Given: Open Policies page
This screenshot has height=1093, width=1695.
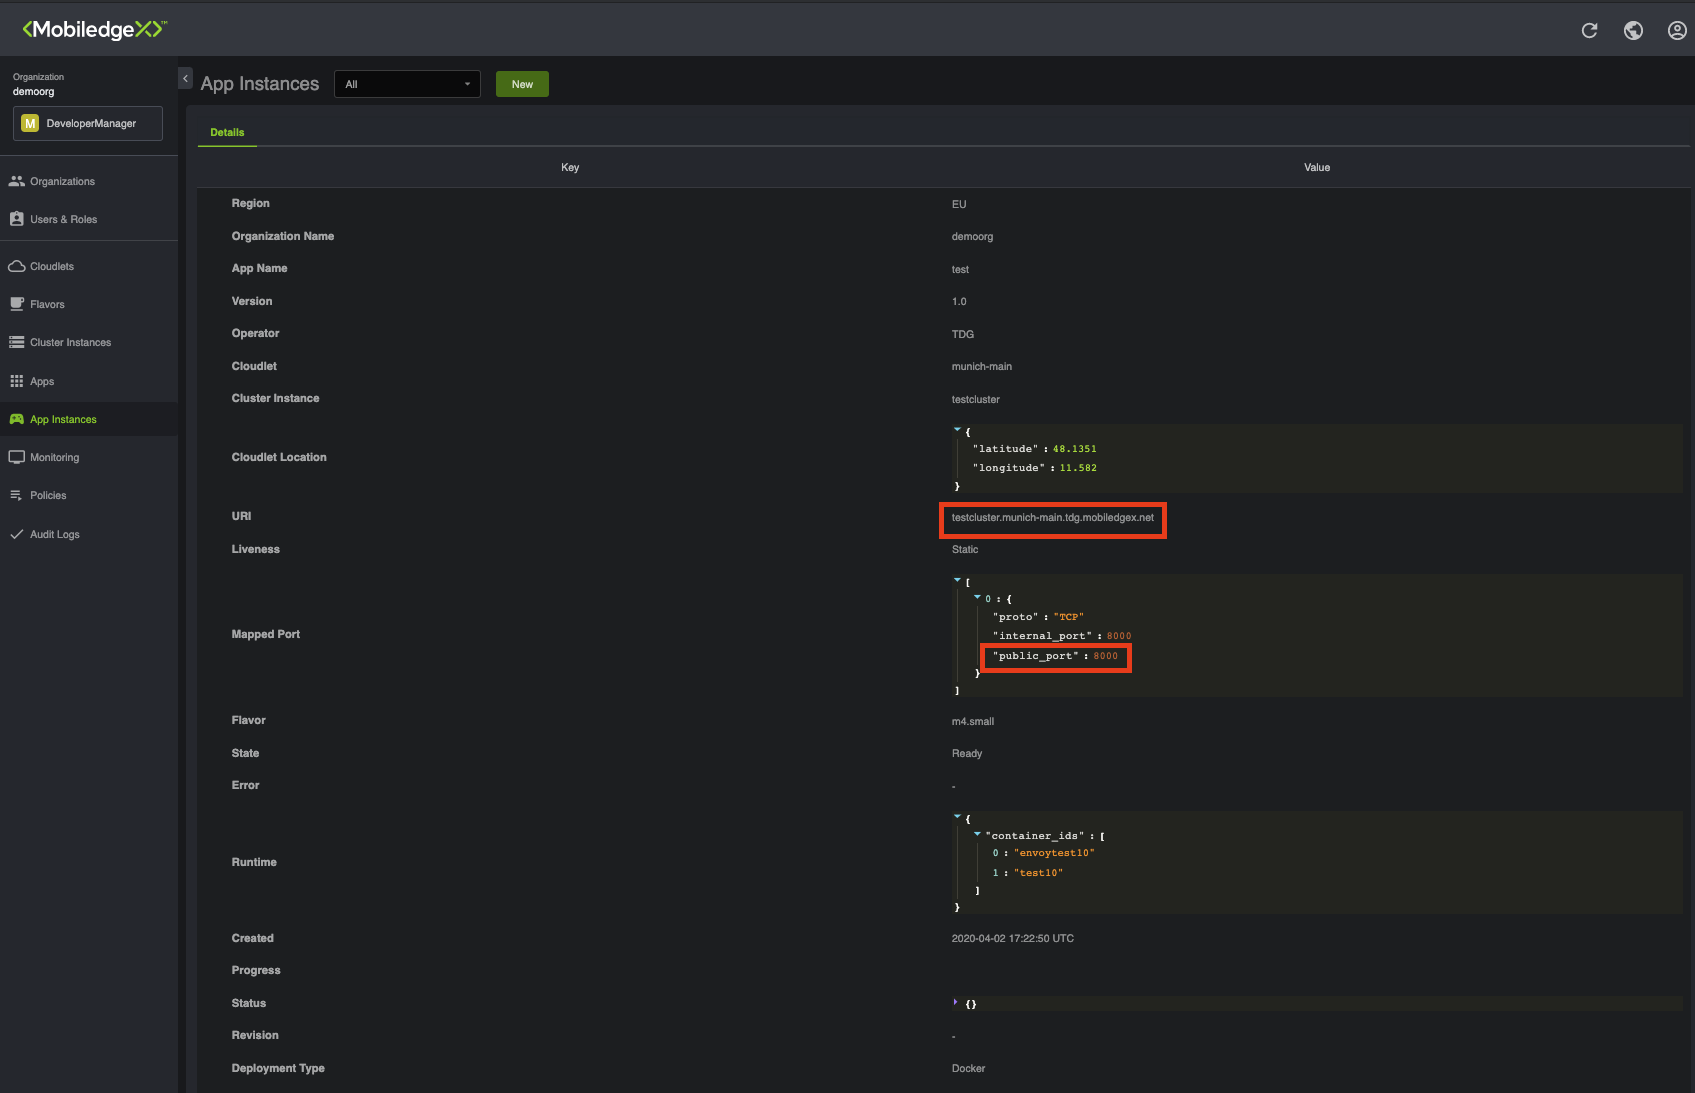Looking at the screenshot, I should tap(48, 495).
